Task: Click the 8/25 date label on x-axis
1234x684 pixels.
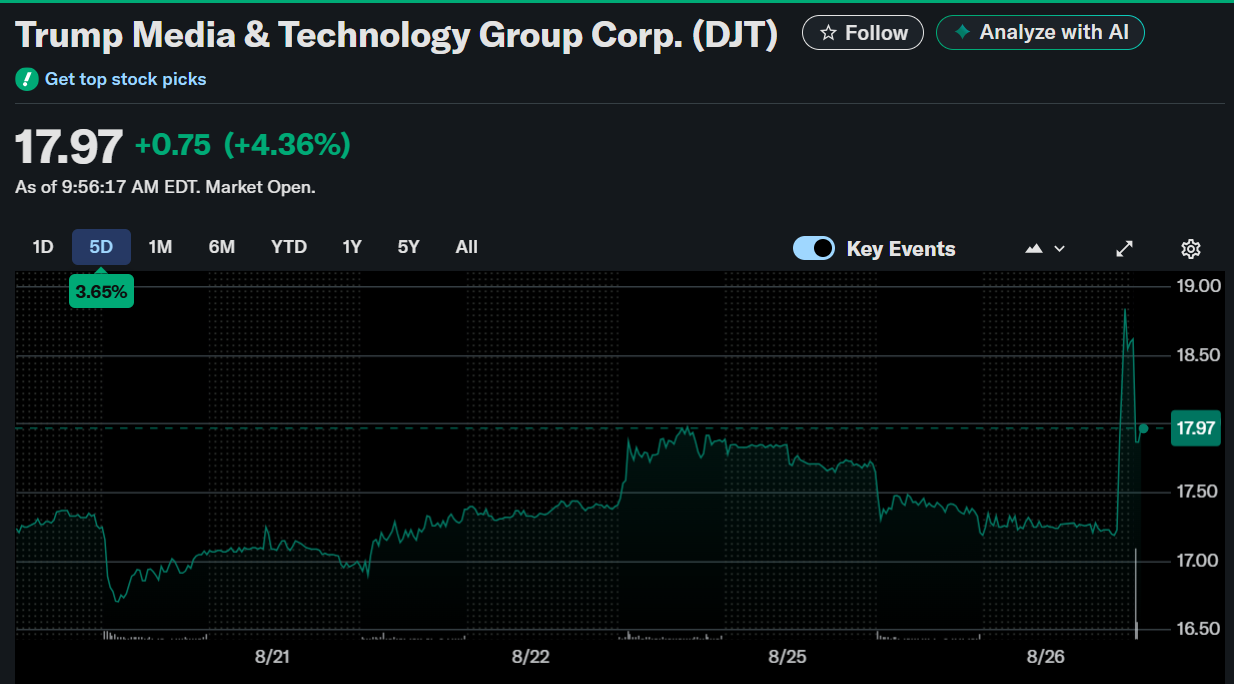Action: coord(788,657)
